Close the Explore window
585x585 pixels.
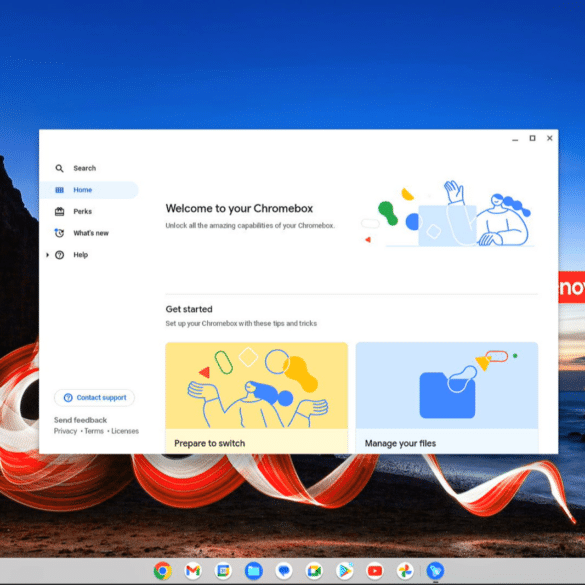[x=550, y=138]
